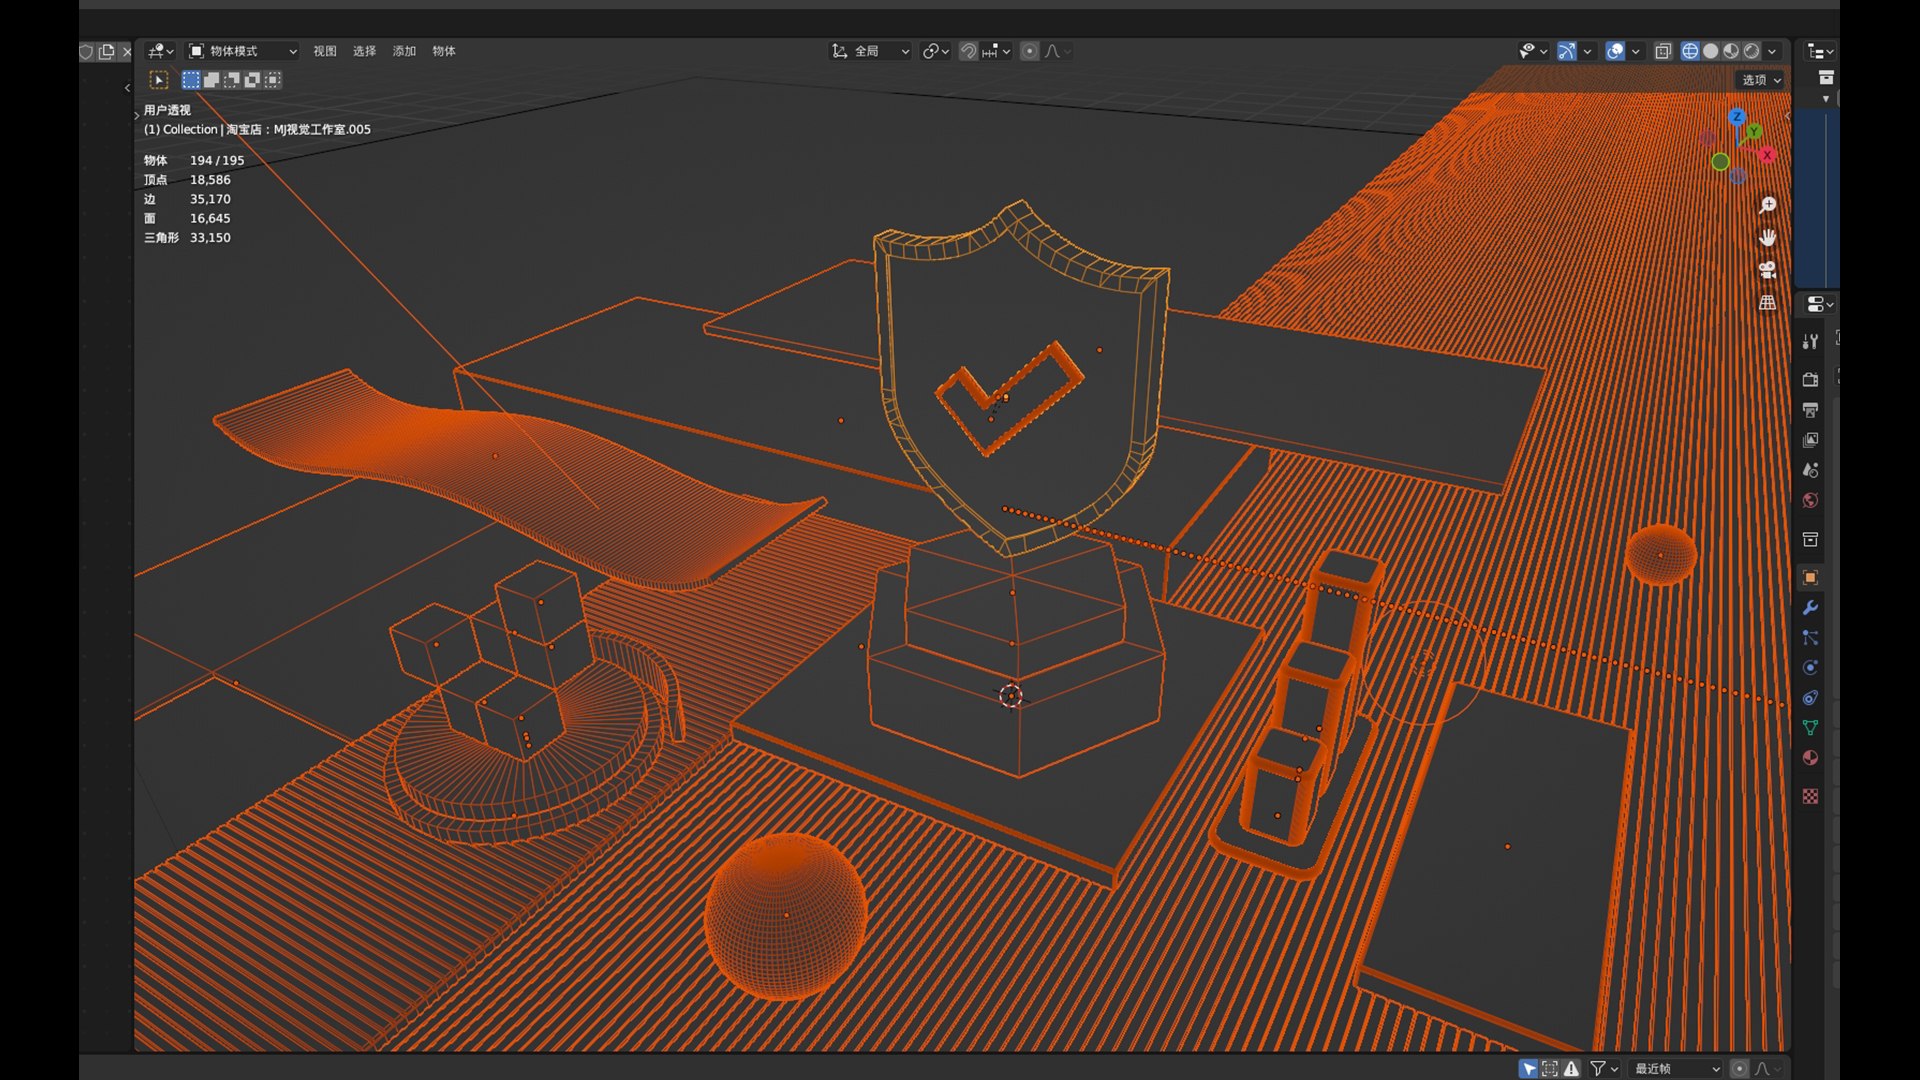The height and width of the screenshot is (1080, 1920).
Task: Open the 视图 menu
Action: pyautogui.click(x=325, y=51)
